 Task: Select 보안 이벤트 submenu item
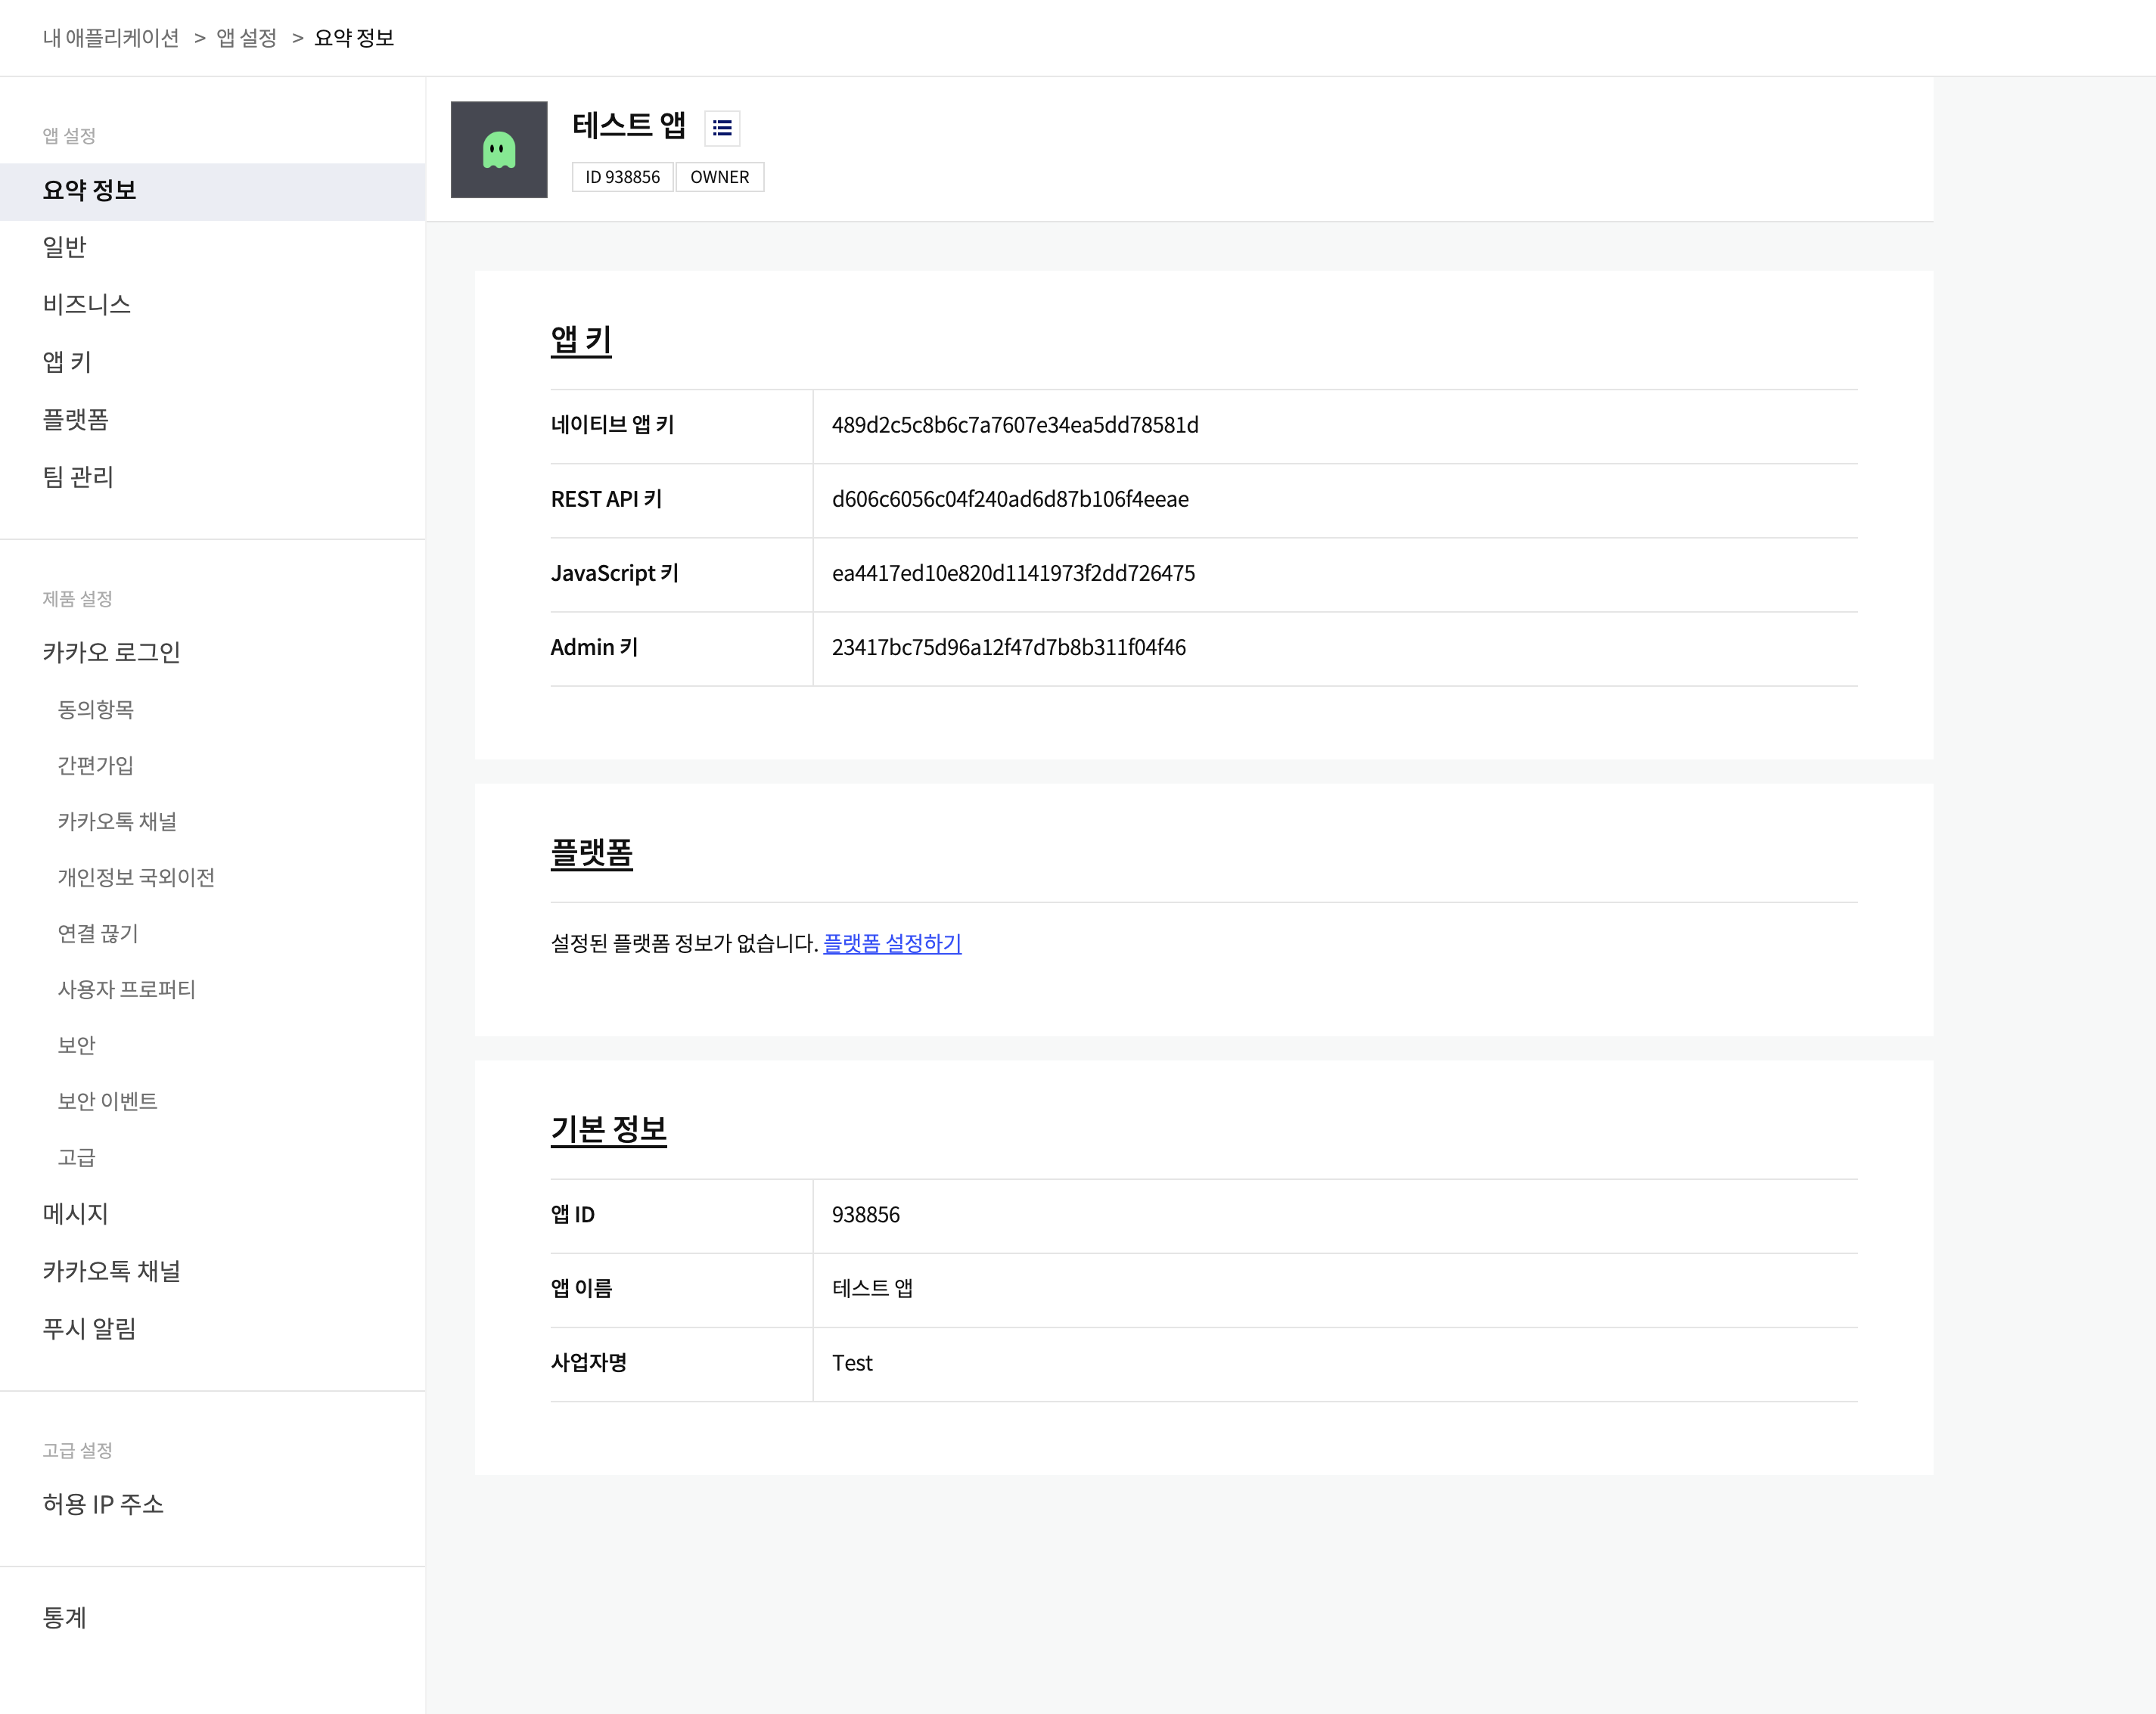107,1101
